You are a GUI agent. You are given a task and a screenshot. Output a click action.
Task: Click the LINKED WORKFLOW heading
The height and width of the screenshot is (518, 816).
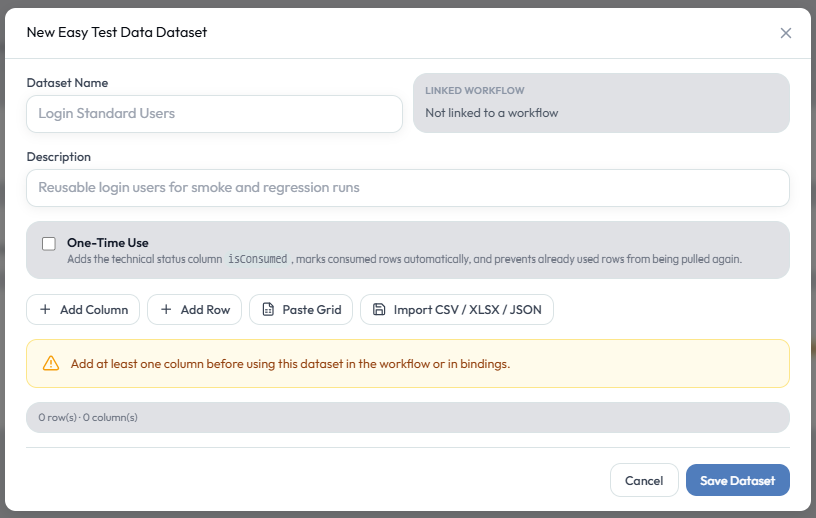[x=475, y=91]
